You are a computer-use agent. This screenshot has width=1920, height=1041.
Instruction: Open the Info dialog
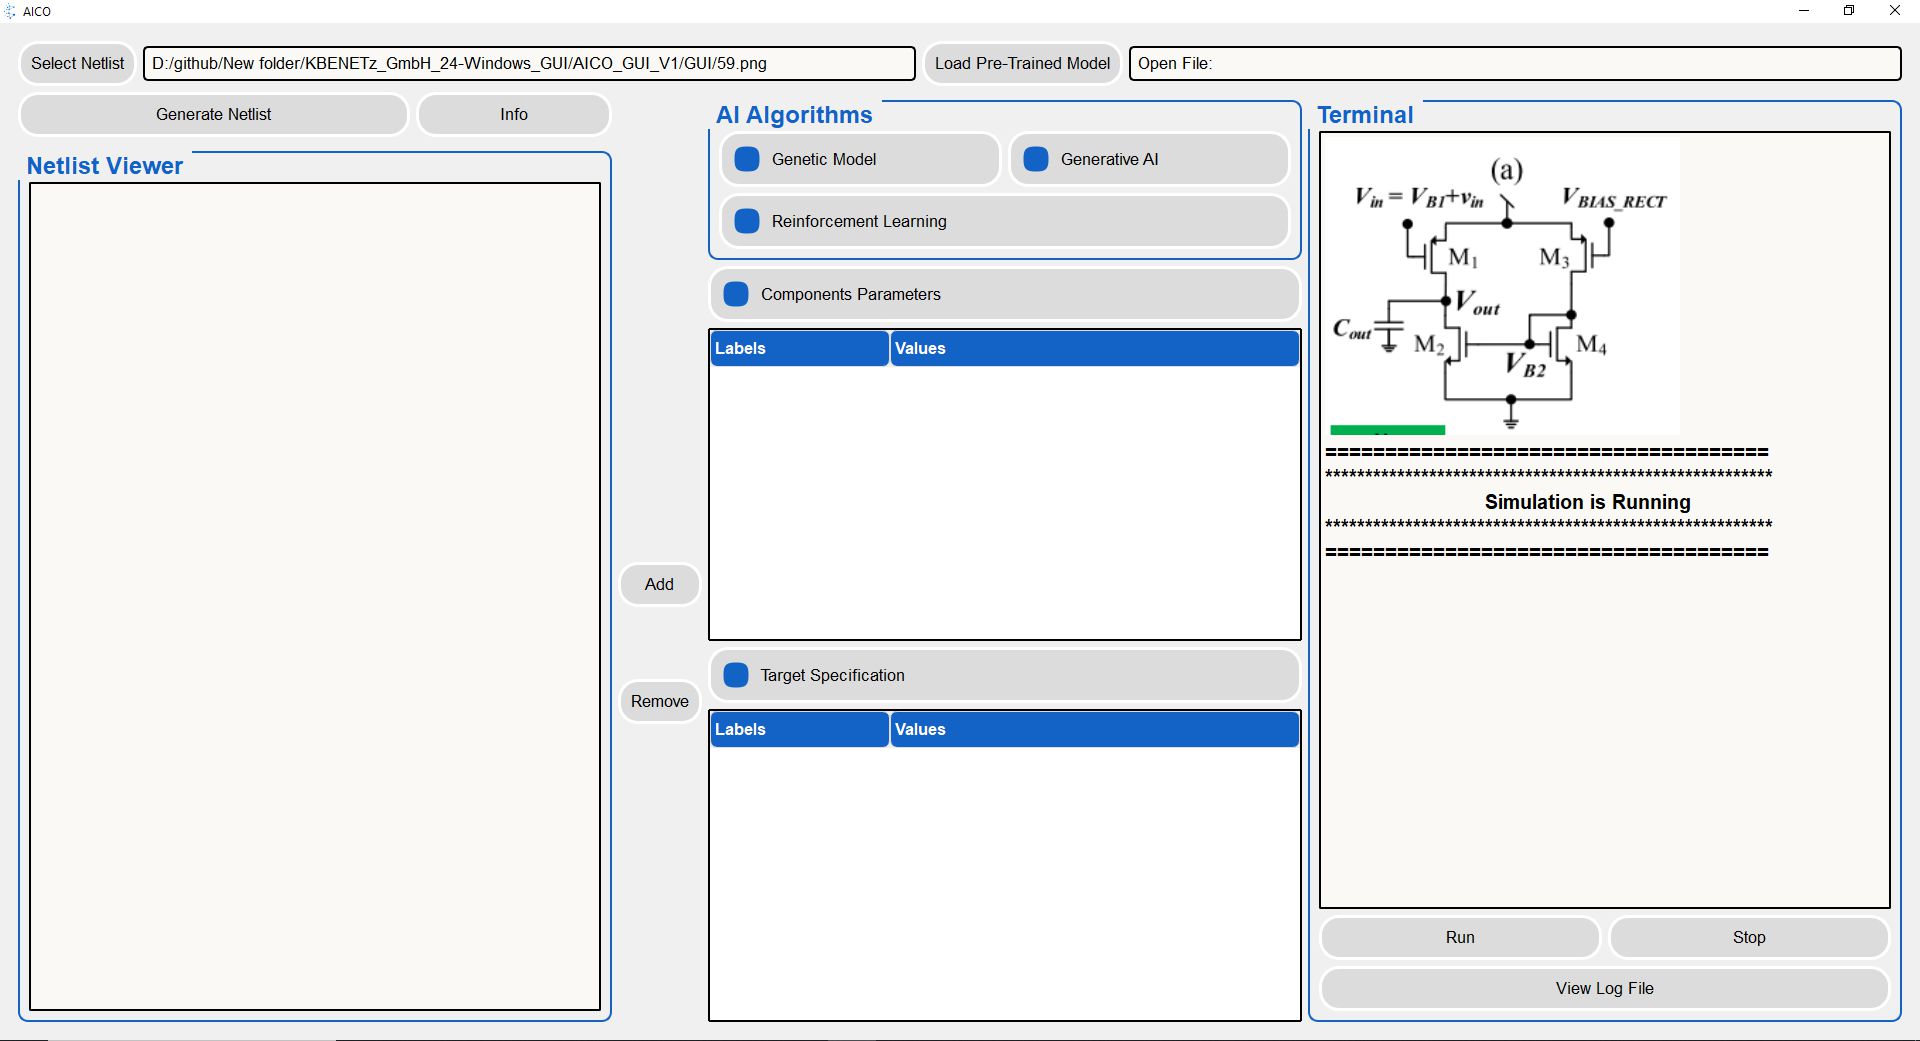tap(513, 115)
